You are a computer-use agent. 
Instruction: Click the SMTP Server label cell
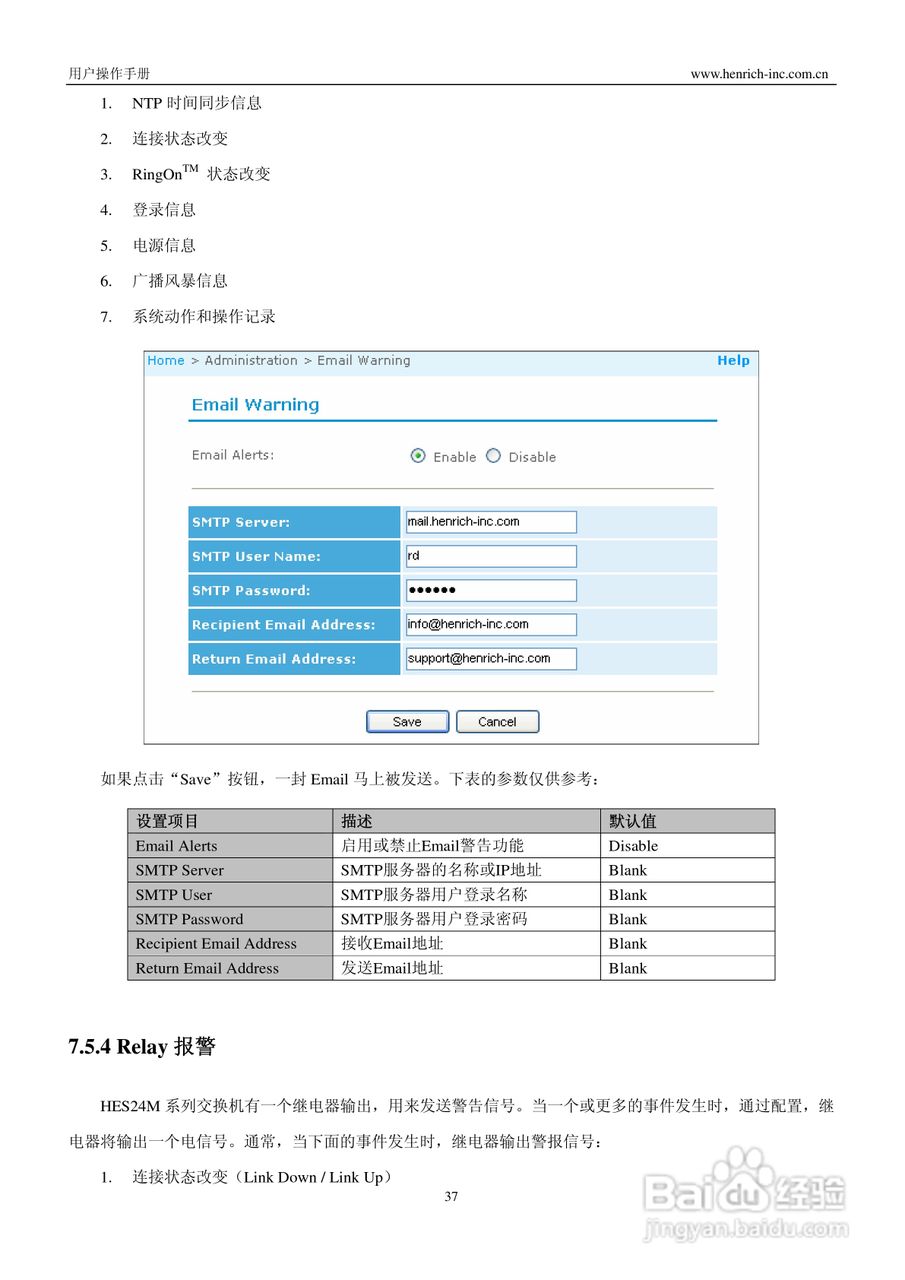pyautogui.click(x=294, y=521)
